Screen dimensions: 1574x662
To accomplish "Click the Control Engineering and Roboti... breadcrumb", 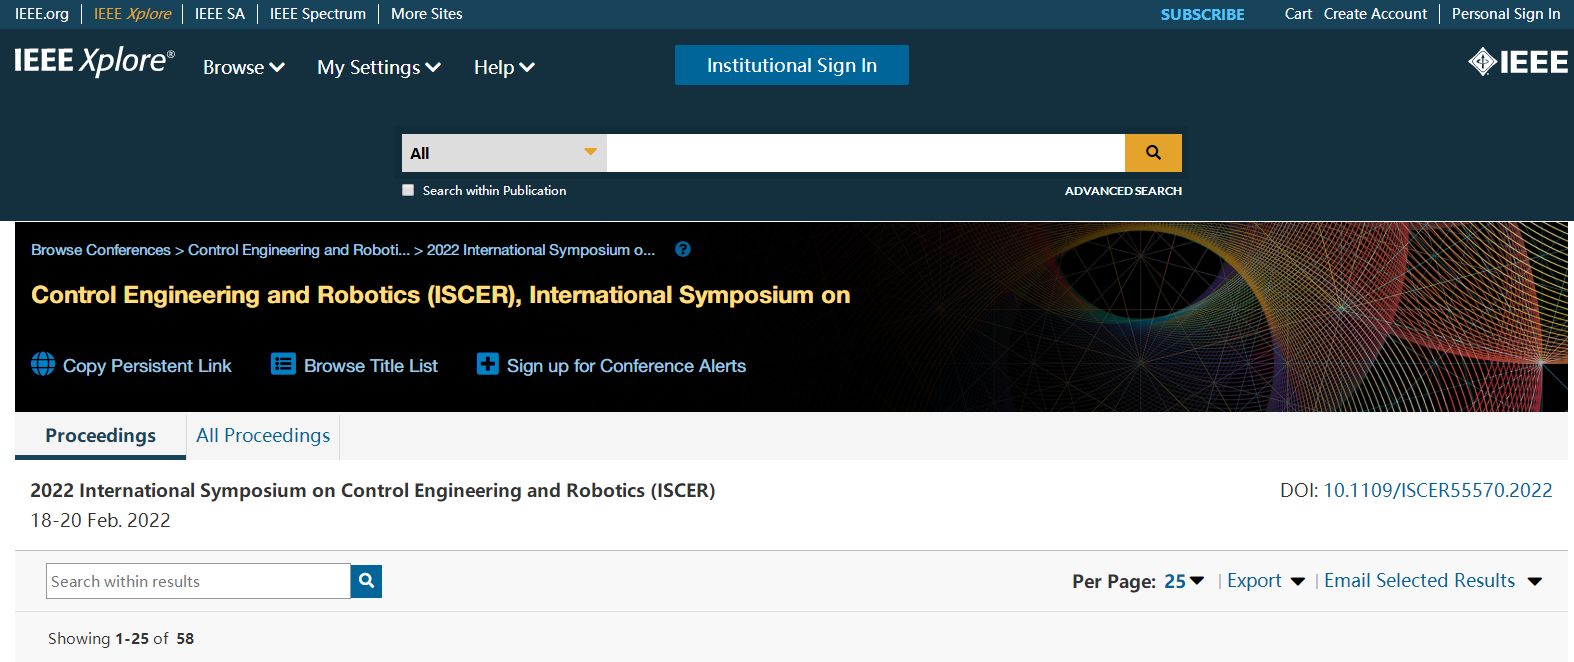I will click(x=299, y=250).
